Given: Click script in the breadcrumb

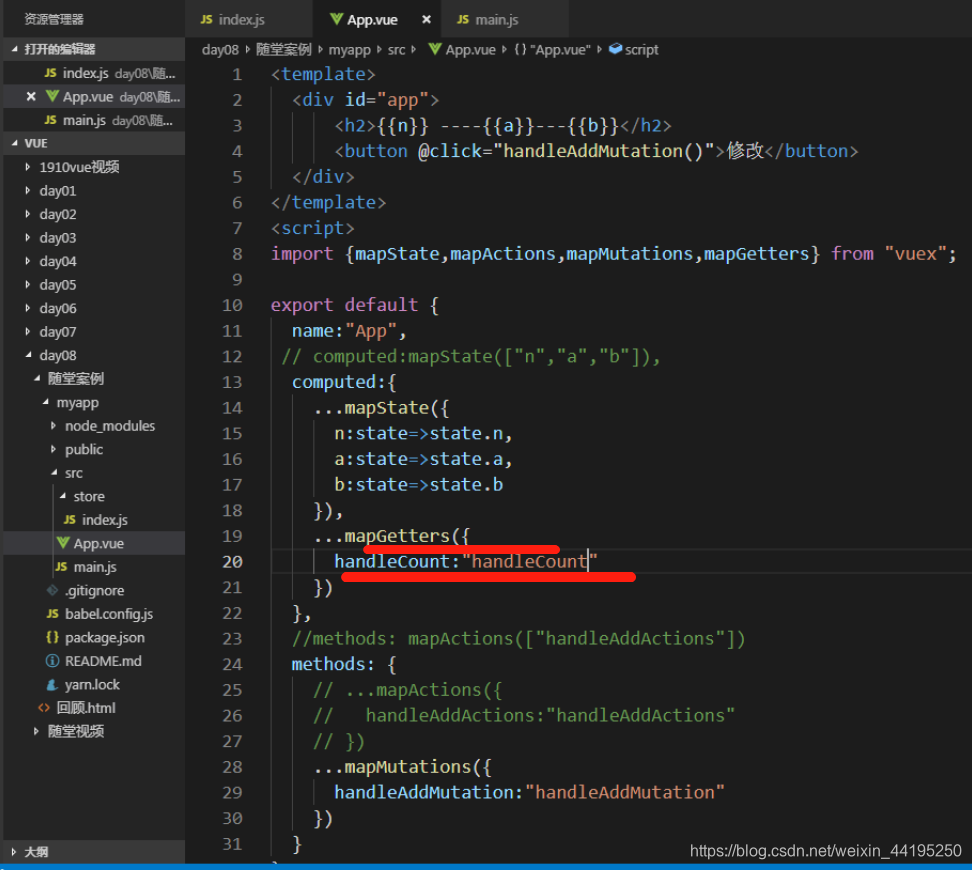Looking at the screenshot, I should click(x=641, y=50).
